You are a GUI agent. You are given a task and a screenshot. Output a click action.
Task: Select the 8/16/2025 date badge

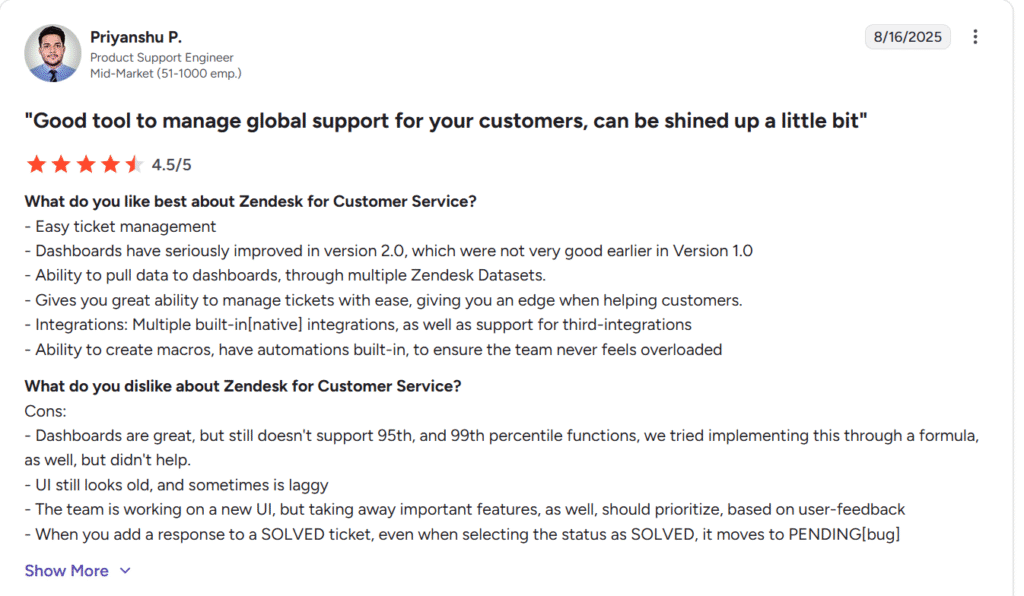(907, 36)
